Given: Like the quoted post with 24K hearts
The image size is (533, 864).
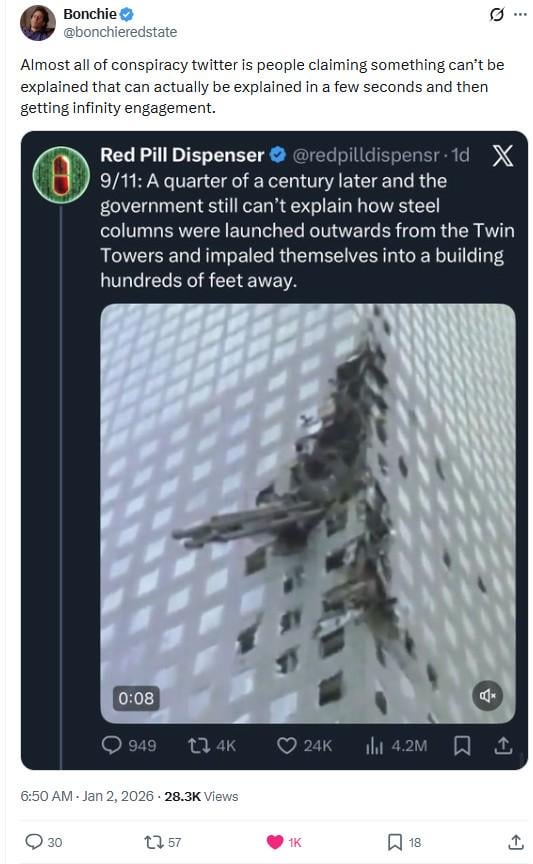Looking at the screenshot, I should pos(287,746).
